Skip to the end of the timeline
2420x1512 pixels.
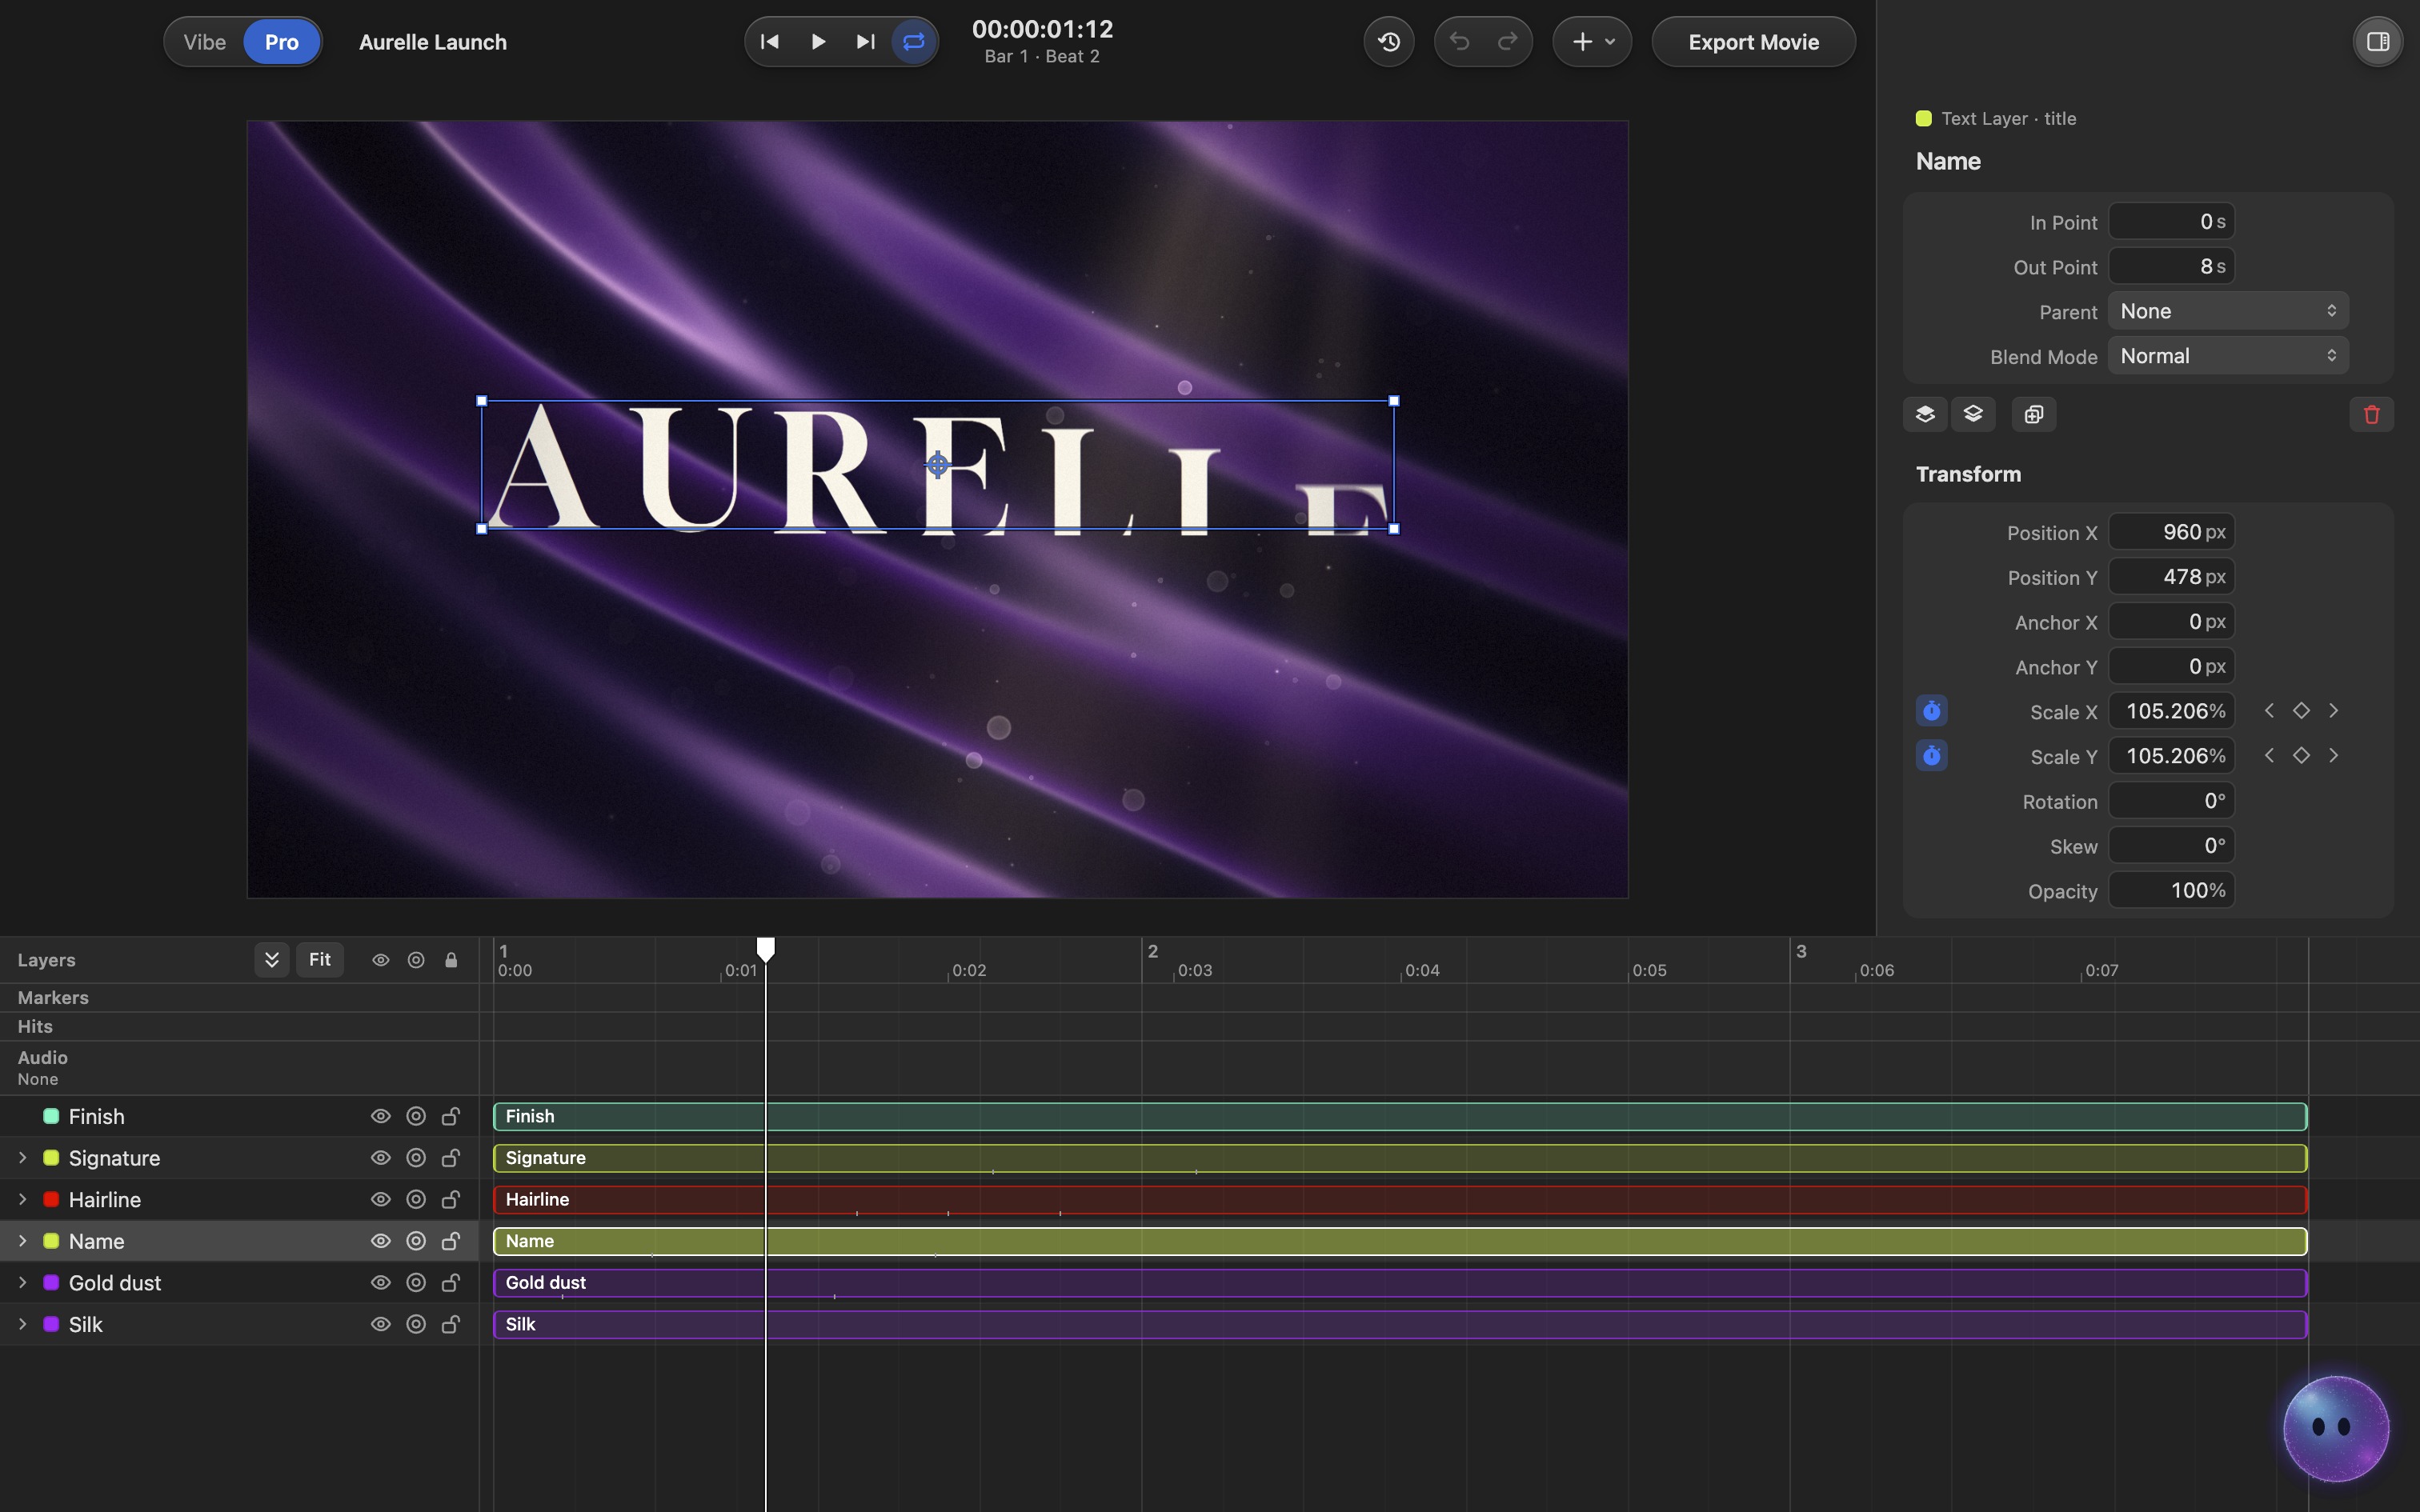click(x=866, y=42)
